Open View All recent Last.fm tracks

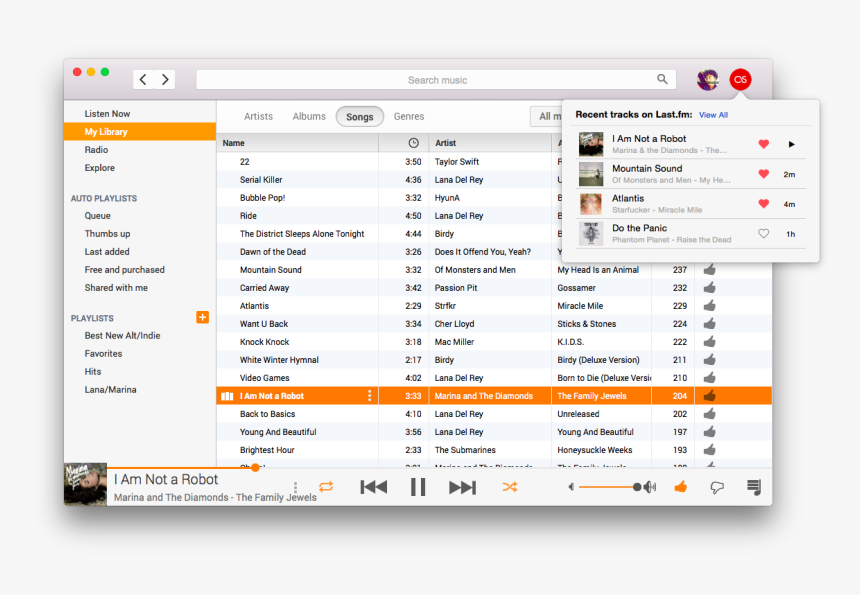713,115
